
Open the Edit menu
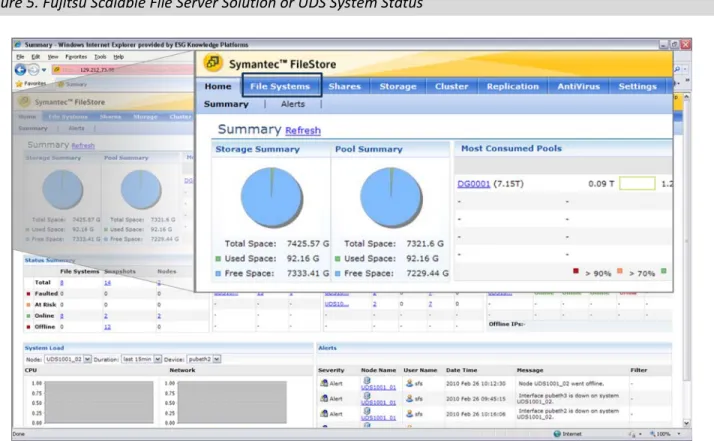[36, 57]
